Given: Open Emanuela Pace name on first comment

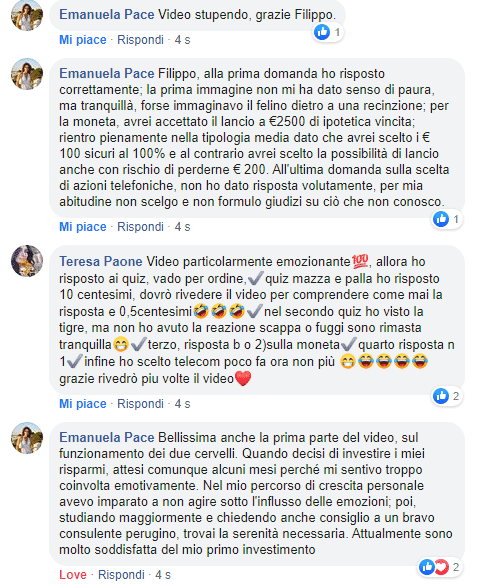Looking at the screenshot, I should click(x=107, y=15).
